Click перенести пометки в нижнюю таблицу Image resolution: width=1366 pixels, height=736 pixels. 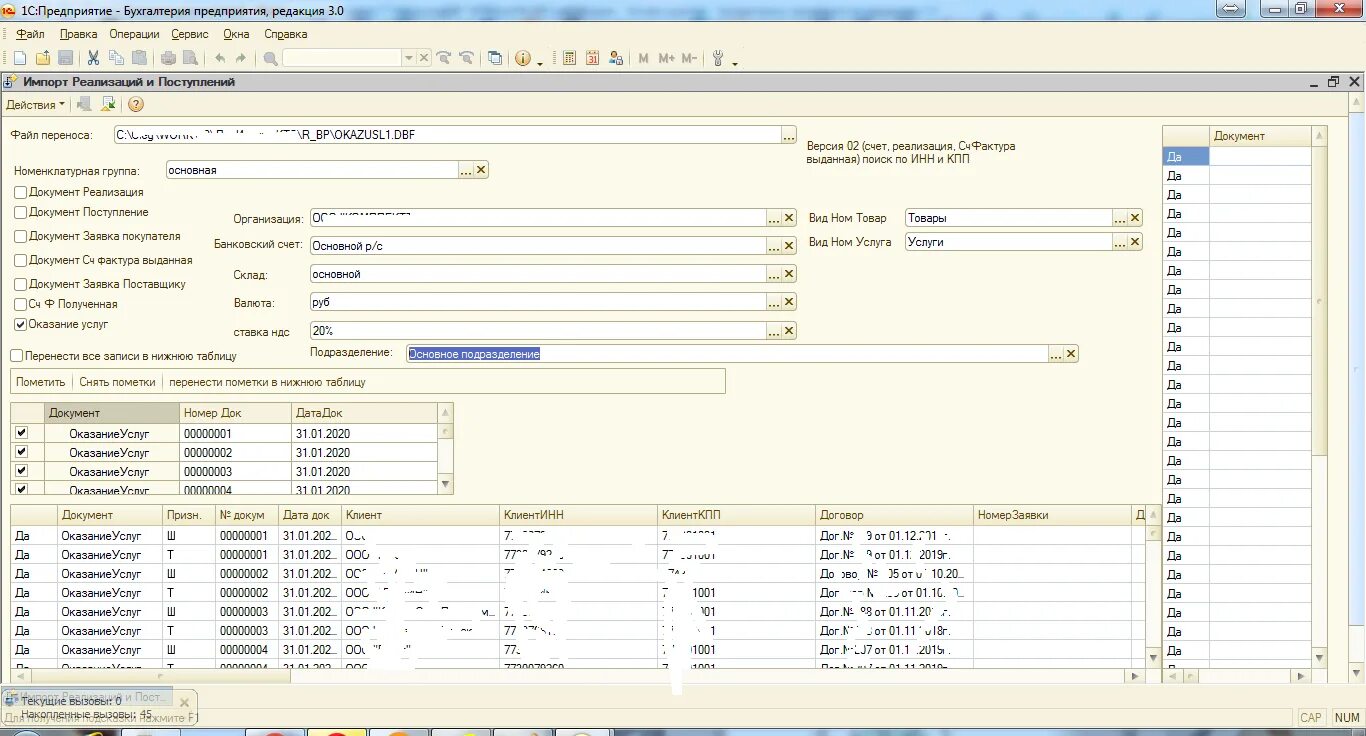[267, 382]
